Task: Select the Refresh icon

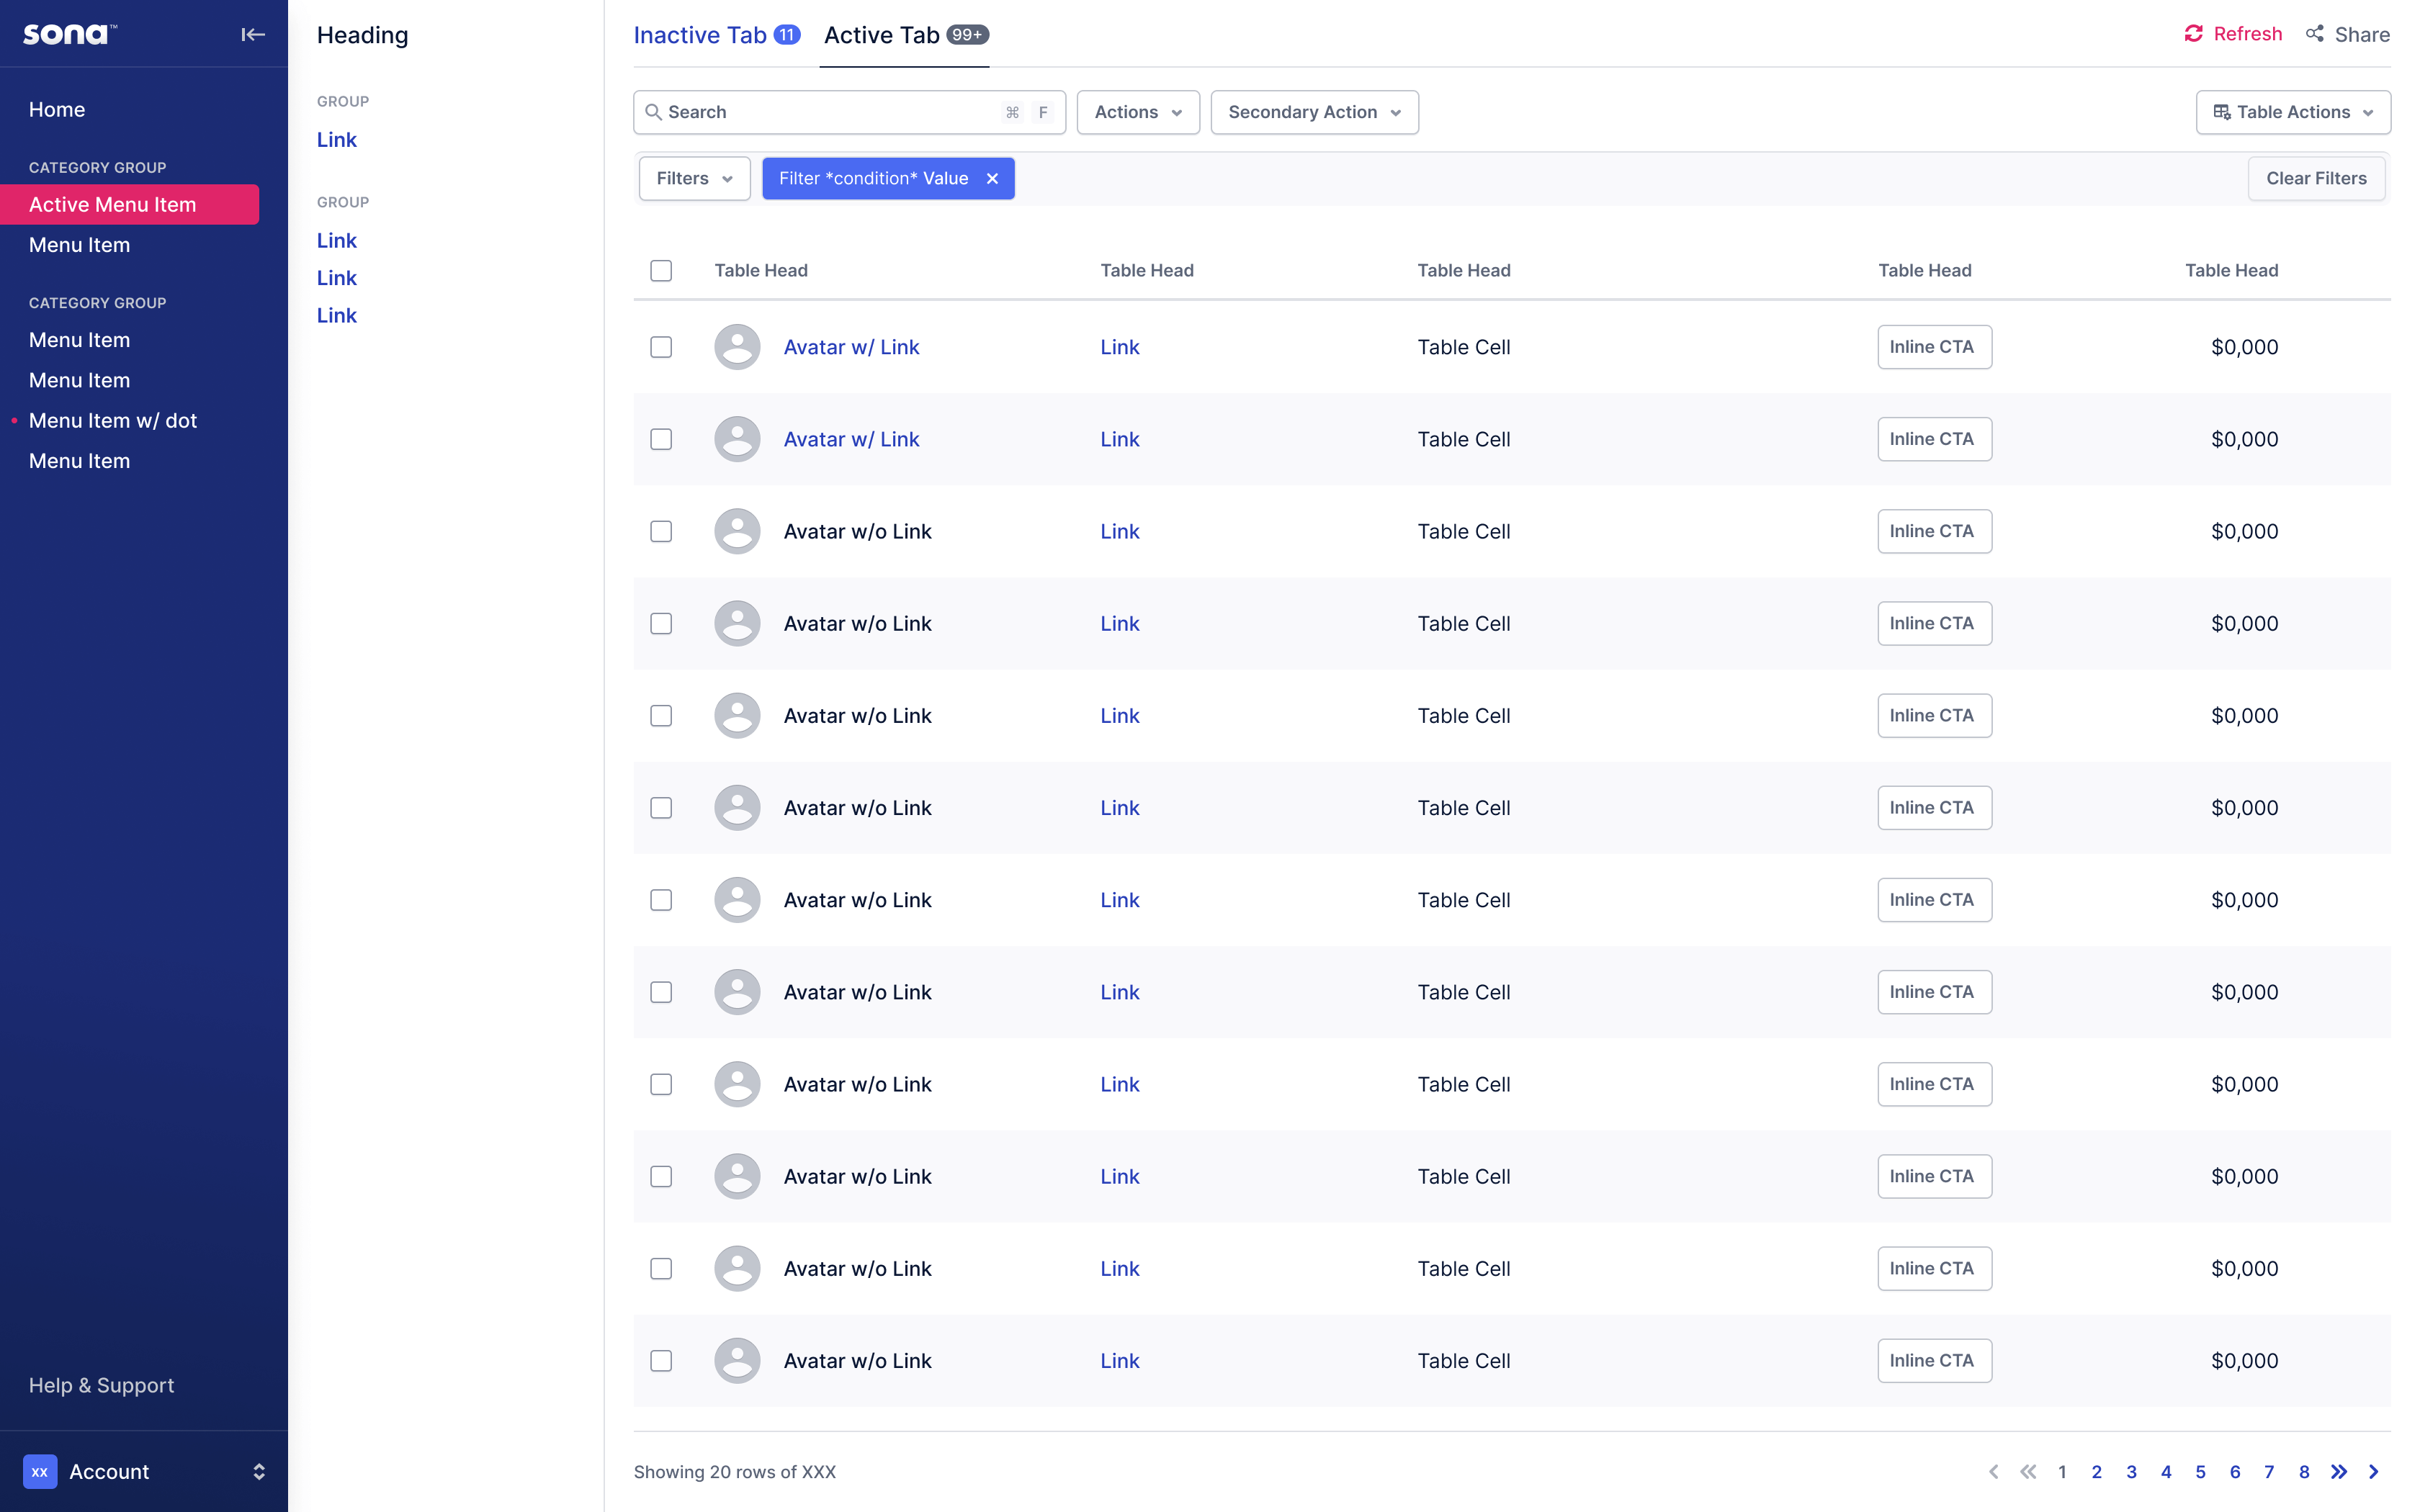Action: click(2193, 33)
